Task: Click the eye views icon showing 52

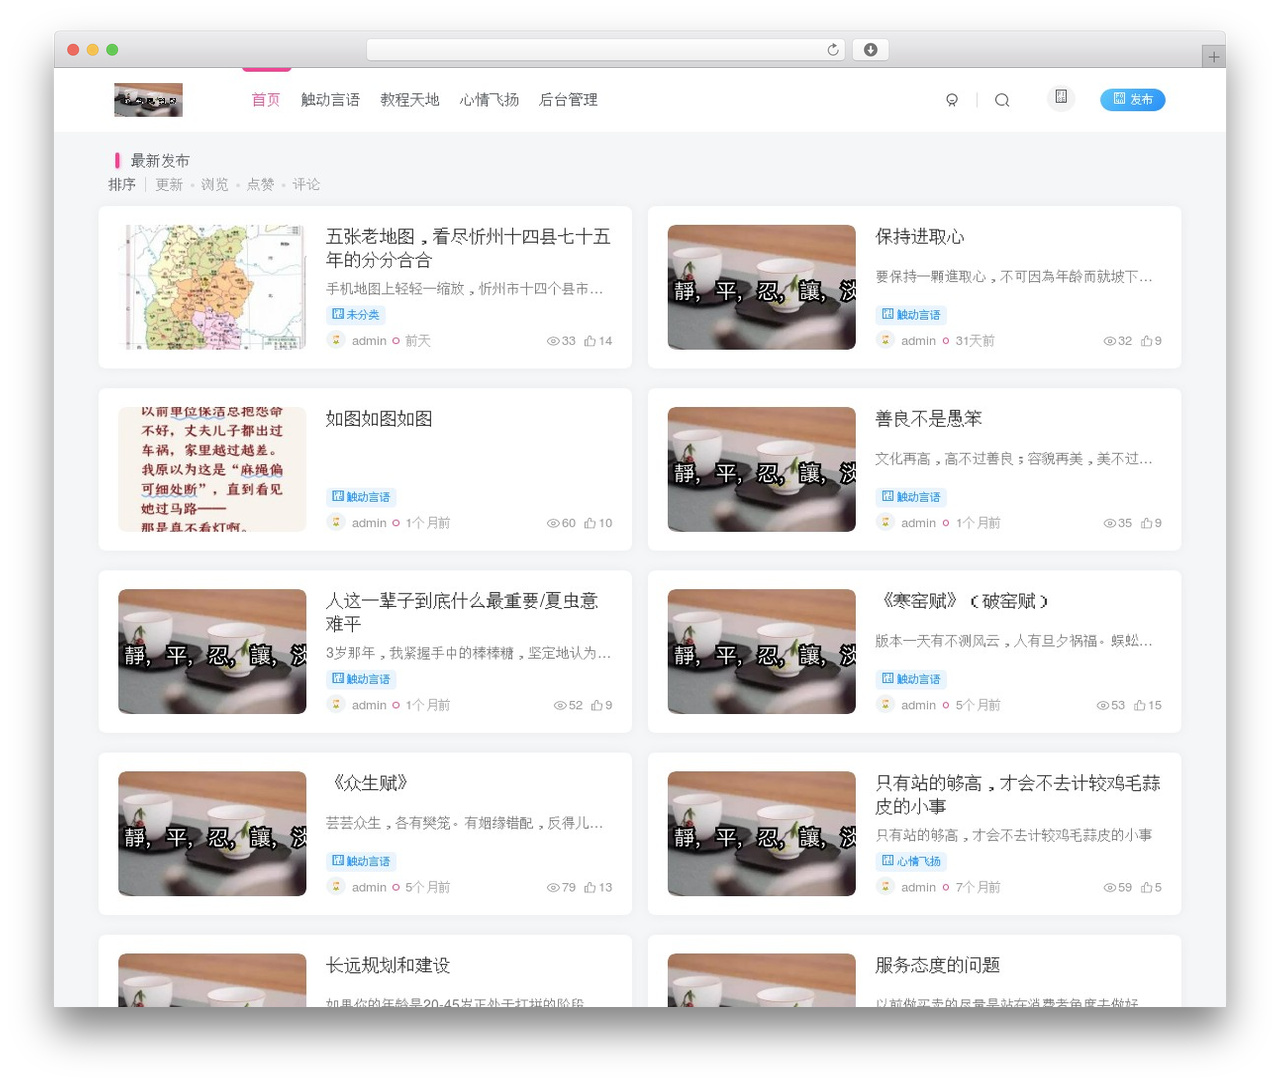Action: [x=560, y=705]
